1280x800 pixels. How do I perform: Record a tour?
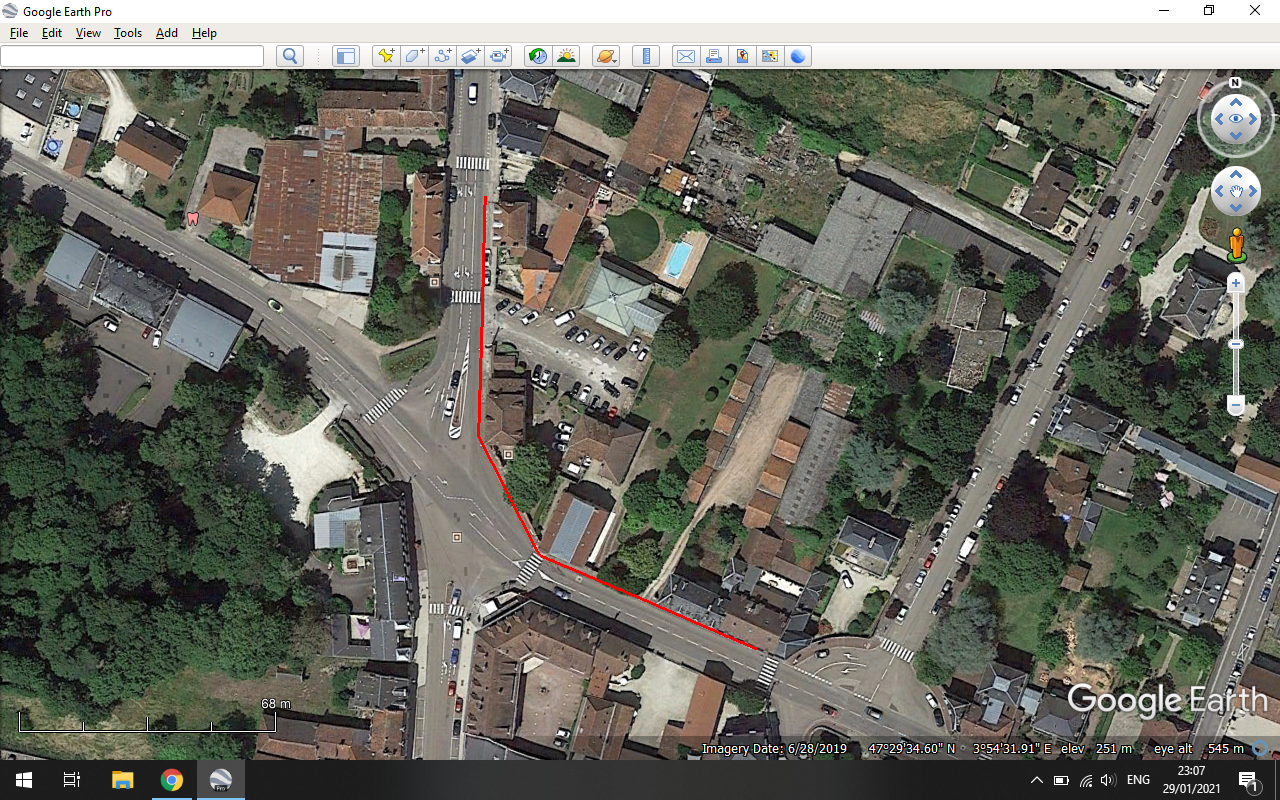pos(498,56)
